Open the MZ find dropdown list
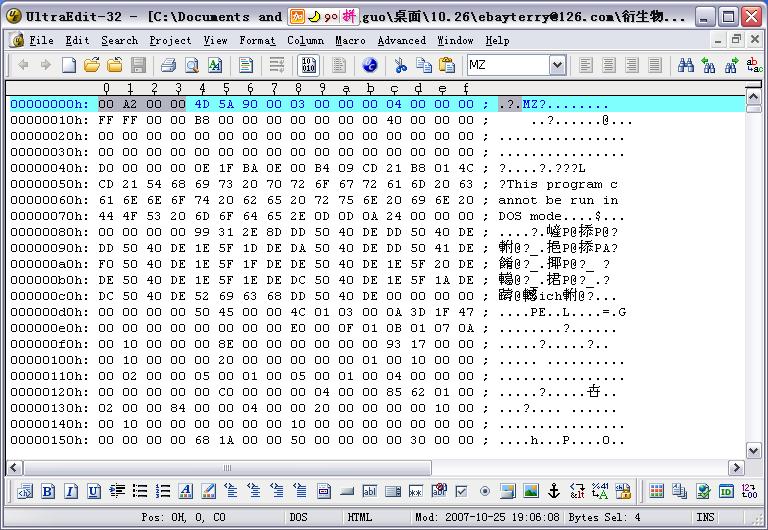768x530 pixels. click(x=557, y=65)
